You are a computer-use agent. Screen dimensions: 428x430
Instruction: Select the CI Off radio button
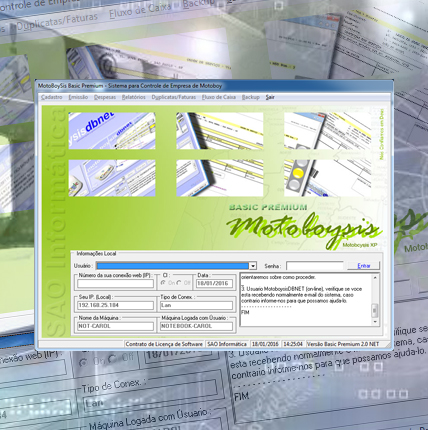pyautogui.click(x=179, y=283)
